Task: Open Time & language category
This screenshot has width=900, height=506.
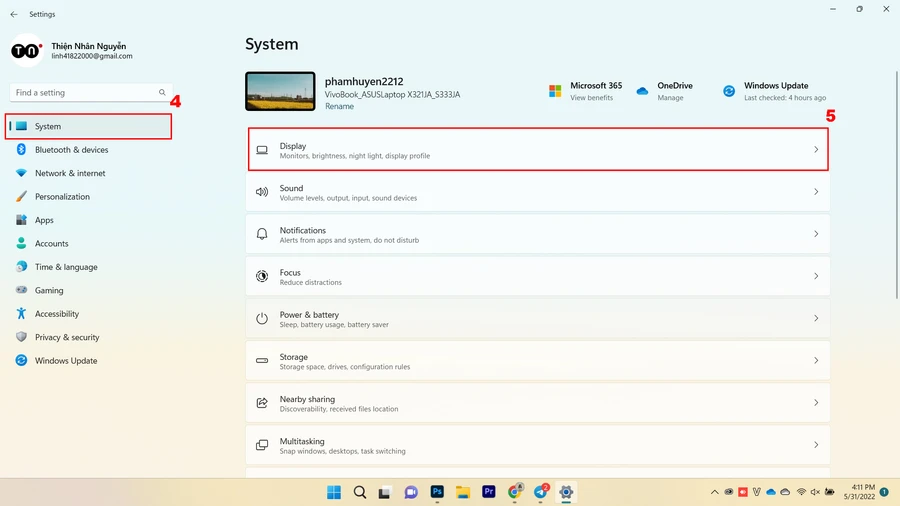Action: (88, 267)
